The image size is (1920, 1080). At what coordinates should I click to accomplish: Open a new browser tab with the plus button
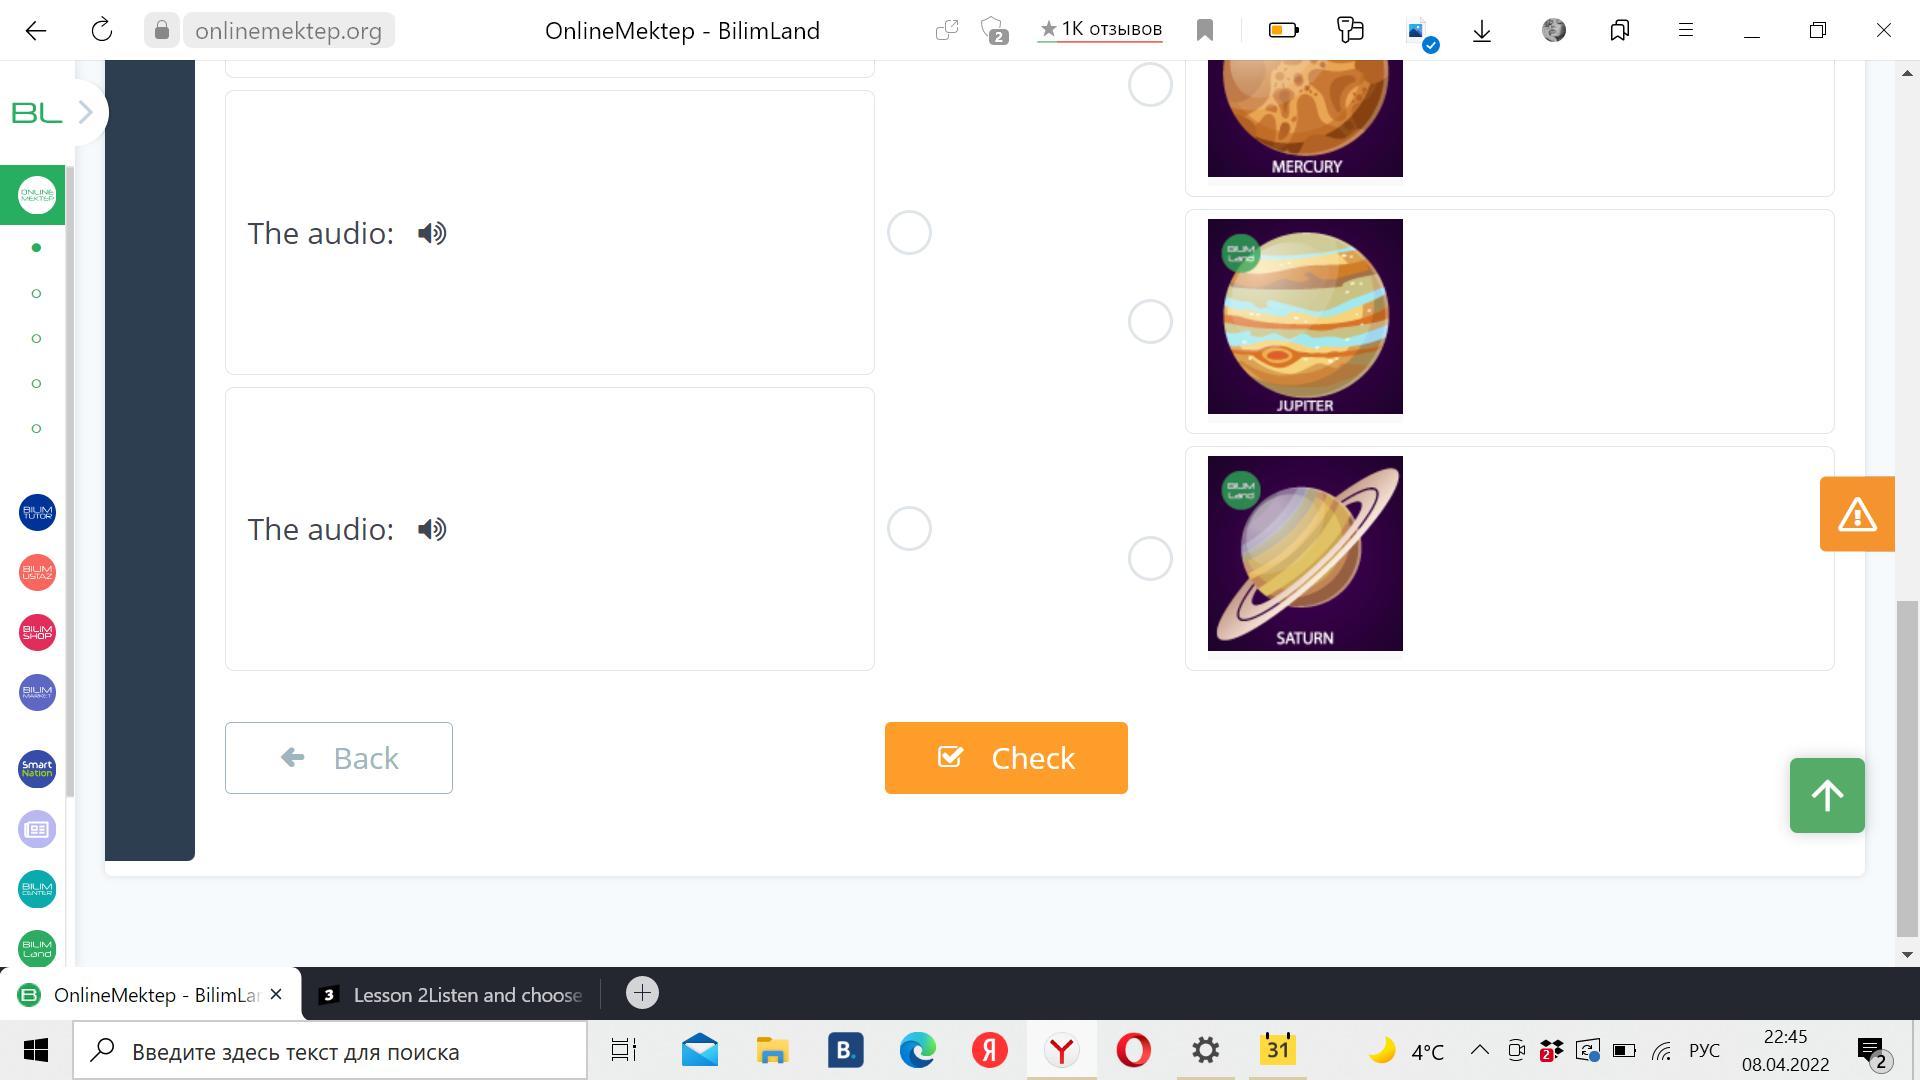coord(642,993)
